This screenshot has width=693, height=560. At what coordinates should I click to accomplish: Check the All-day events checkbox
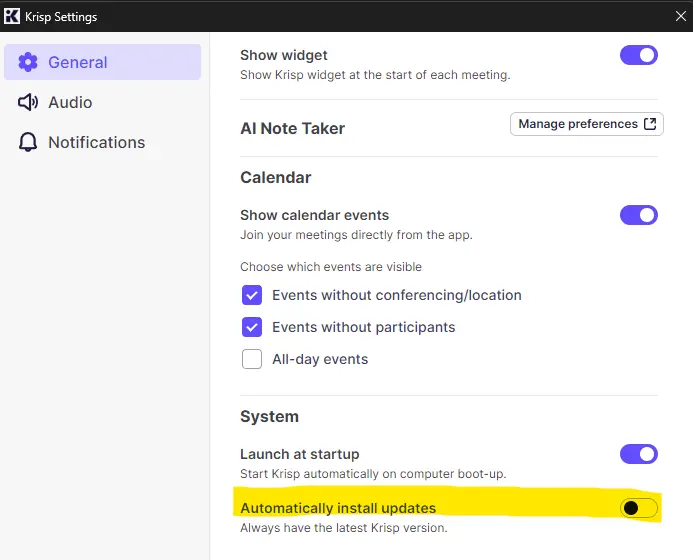[x=252, y=359]
